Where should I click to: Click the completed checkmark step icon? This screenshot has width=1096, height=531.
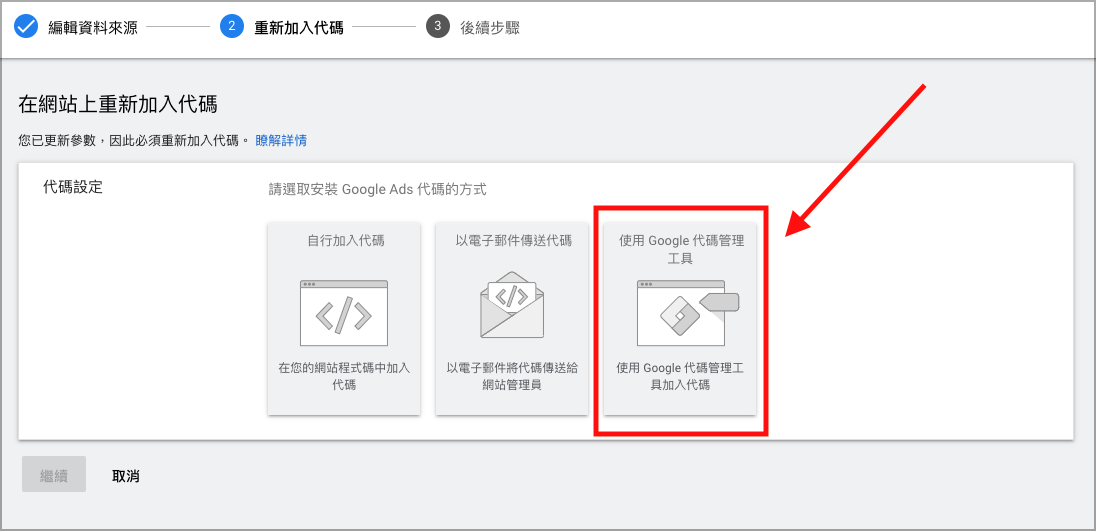point(26,27)
